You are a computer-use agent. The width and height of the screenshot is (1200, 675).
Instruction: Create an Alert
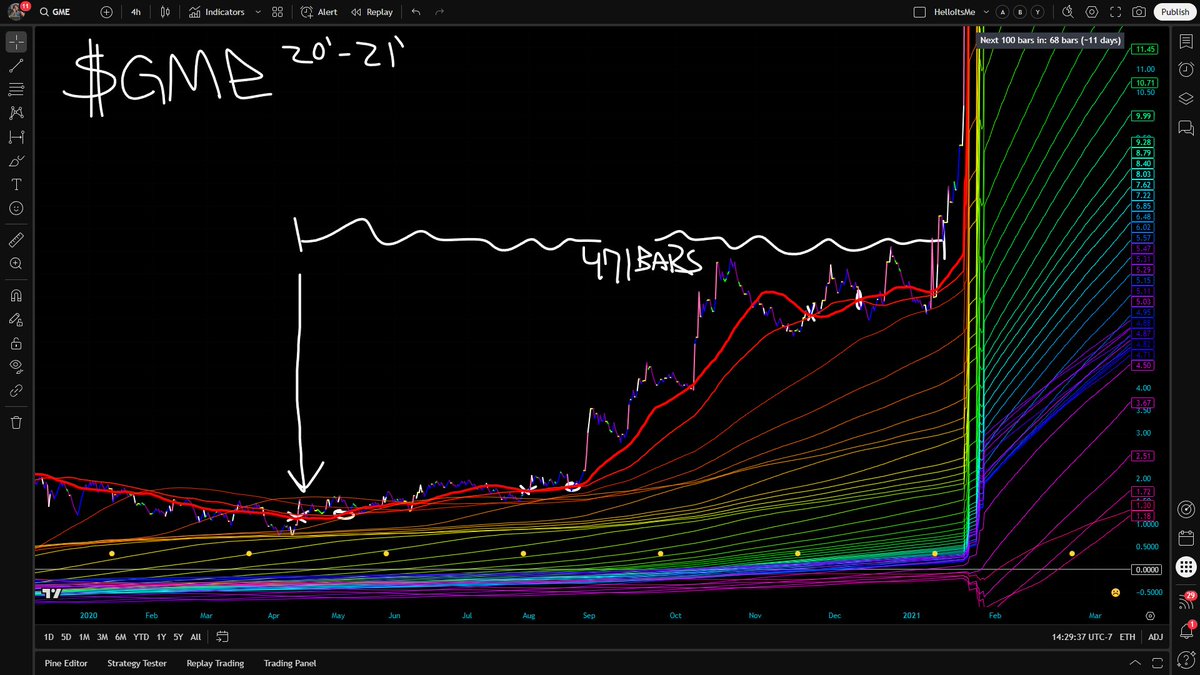(319, 13)
